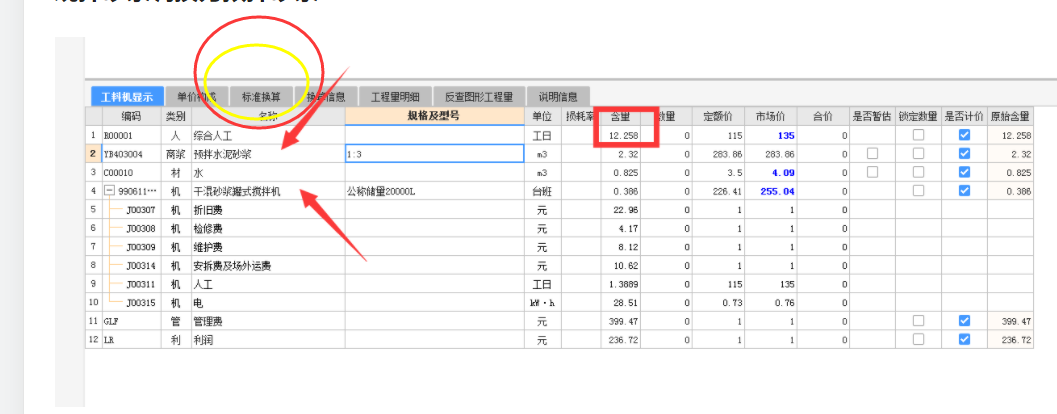Select the LR code cell

tap(131, 341)
